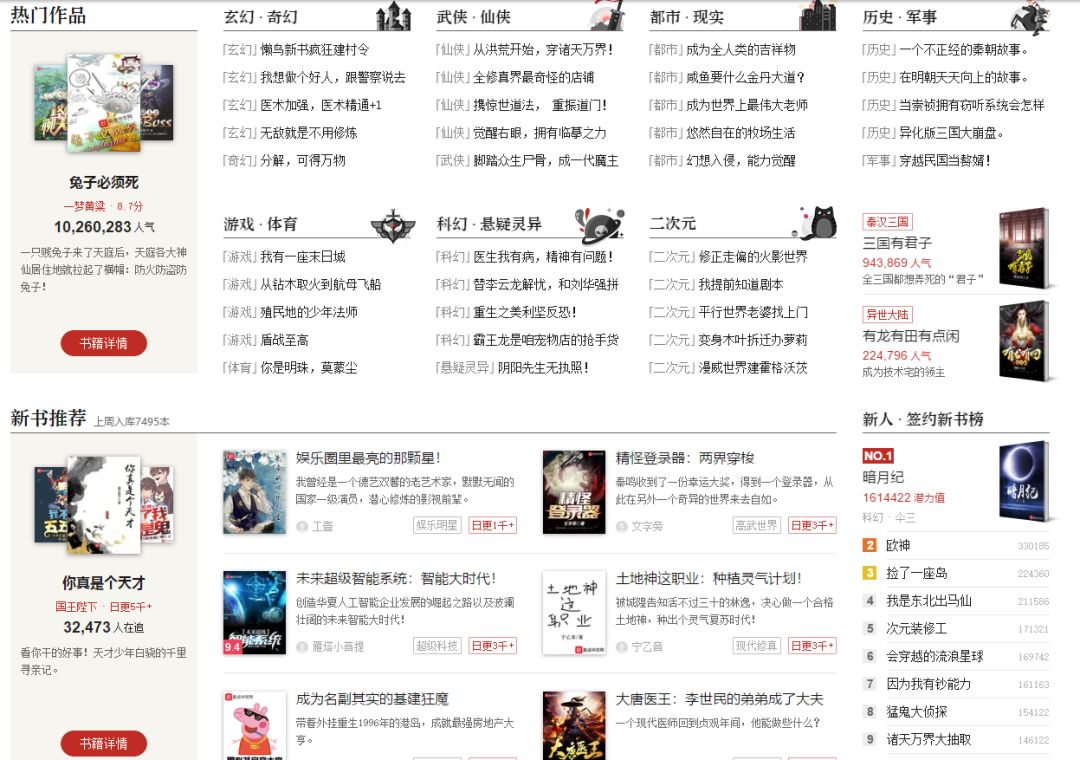The height and width of the screenshot is (760, 1080).
Task: Open 书籍详情 button under 兔子必须死
Action: click(104, 343)
